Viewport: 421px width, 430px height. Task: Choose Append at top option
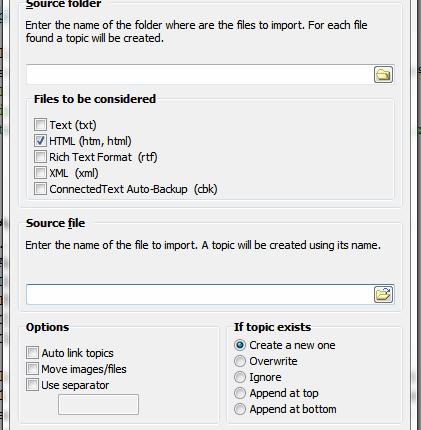240,393
